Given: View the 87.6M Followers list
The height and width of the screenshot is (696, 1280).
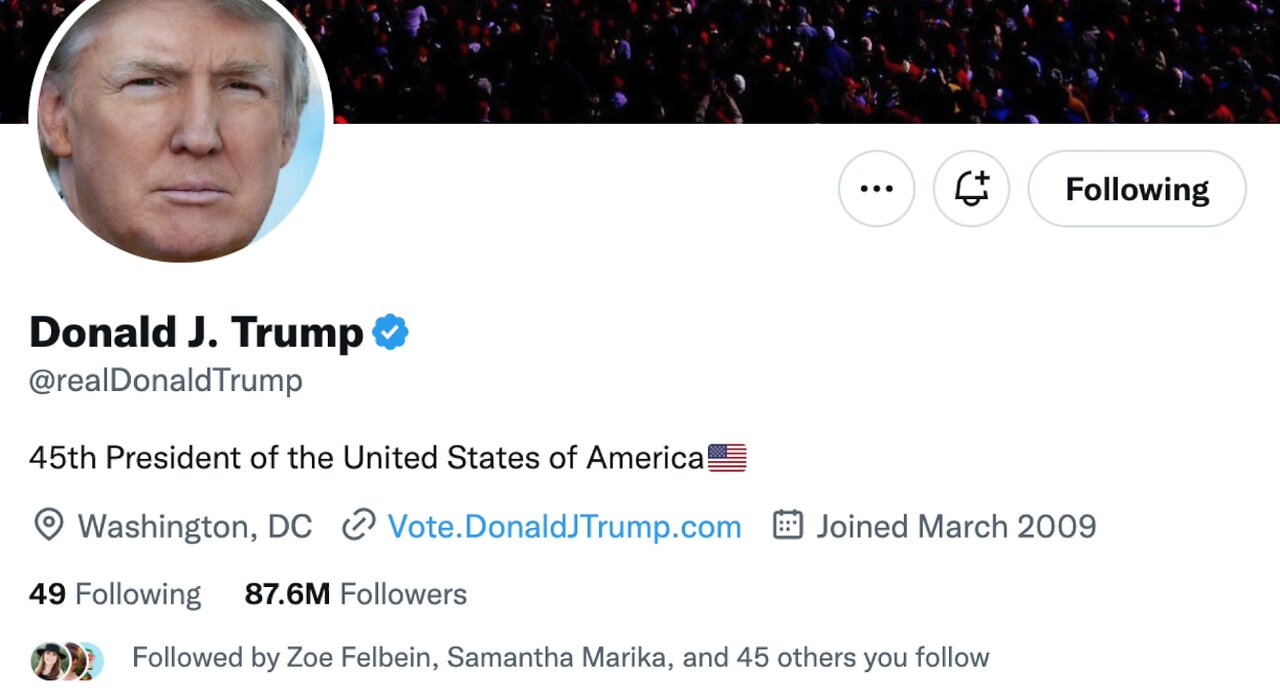Looking at the screenshot, I should pos(355,594).
